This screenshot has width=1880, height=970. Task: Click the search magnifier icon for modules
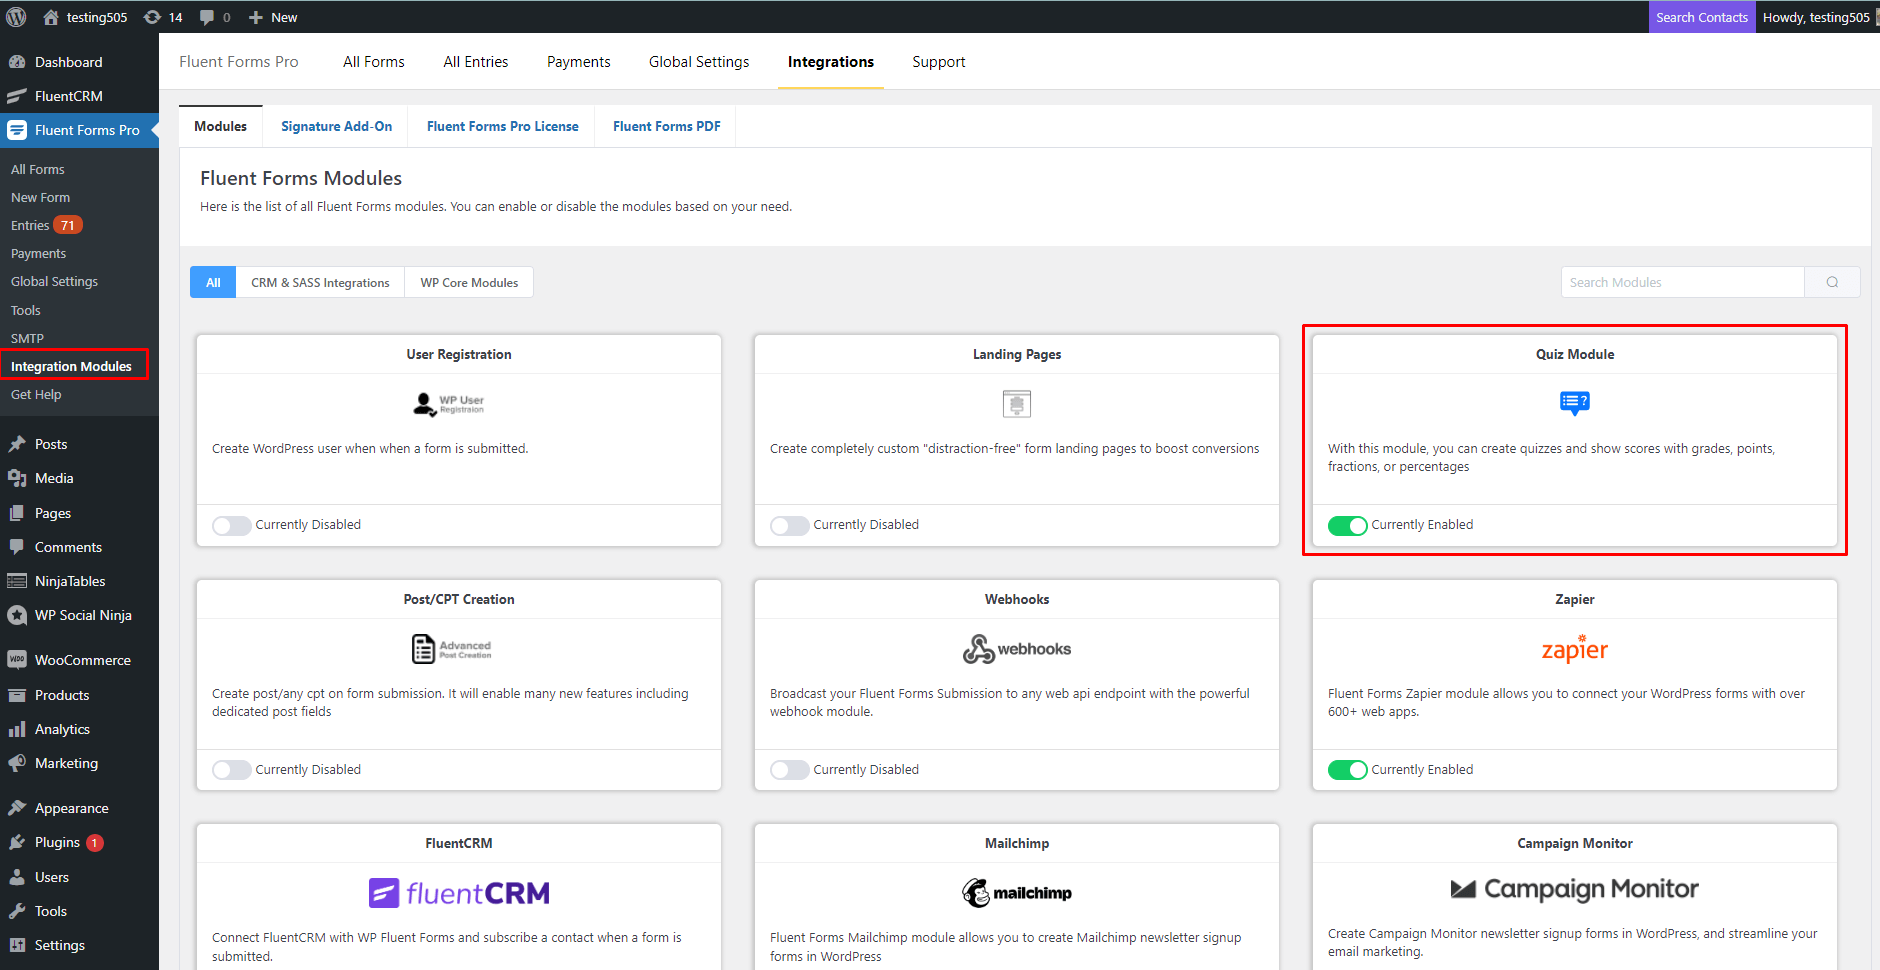click(1832, 282)
